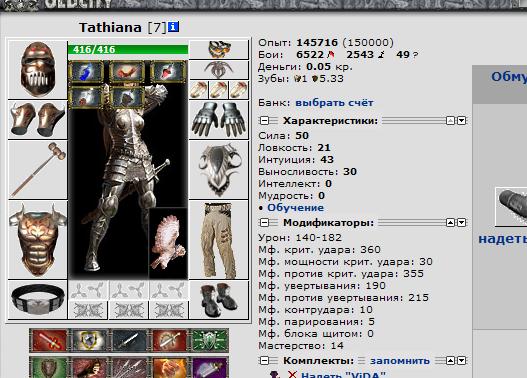Click the battle wins icon beside 6522

pyautogui.click(x=331, y=54)
